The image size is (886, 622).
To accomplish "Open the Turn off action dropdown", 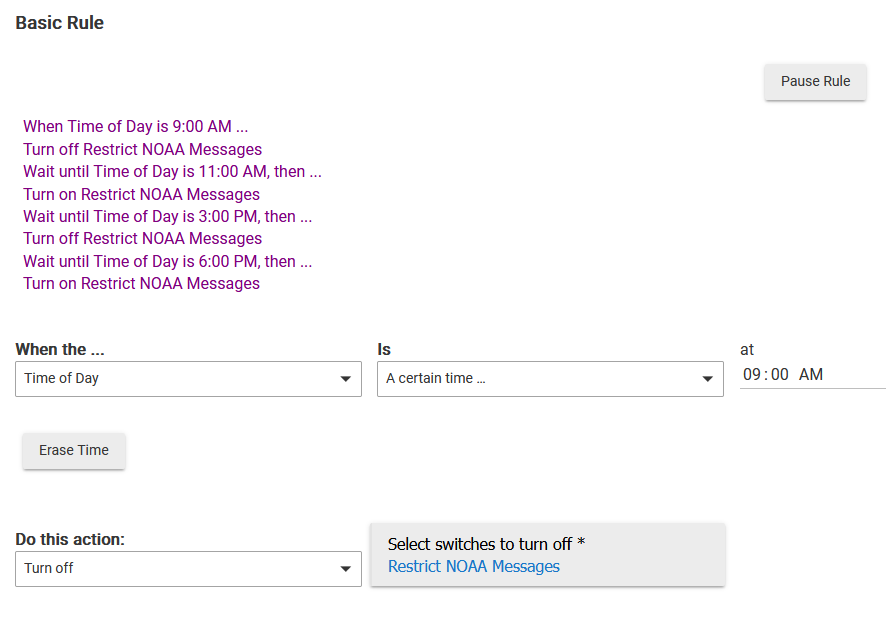I will [188, 569].
